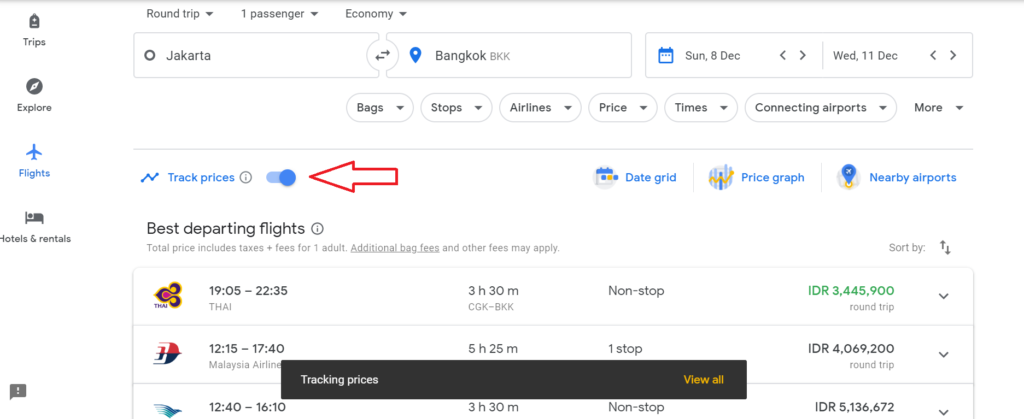Open the Economy class dropdown
This screenshot has height=419, width=1024.
(375, 14)
